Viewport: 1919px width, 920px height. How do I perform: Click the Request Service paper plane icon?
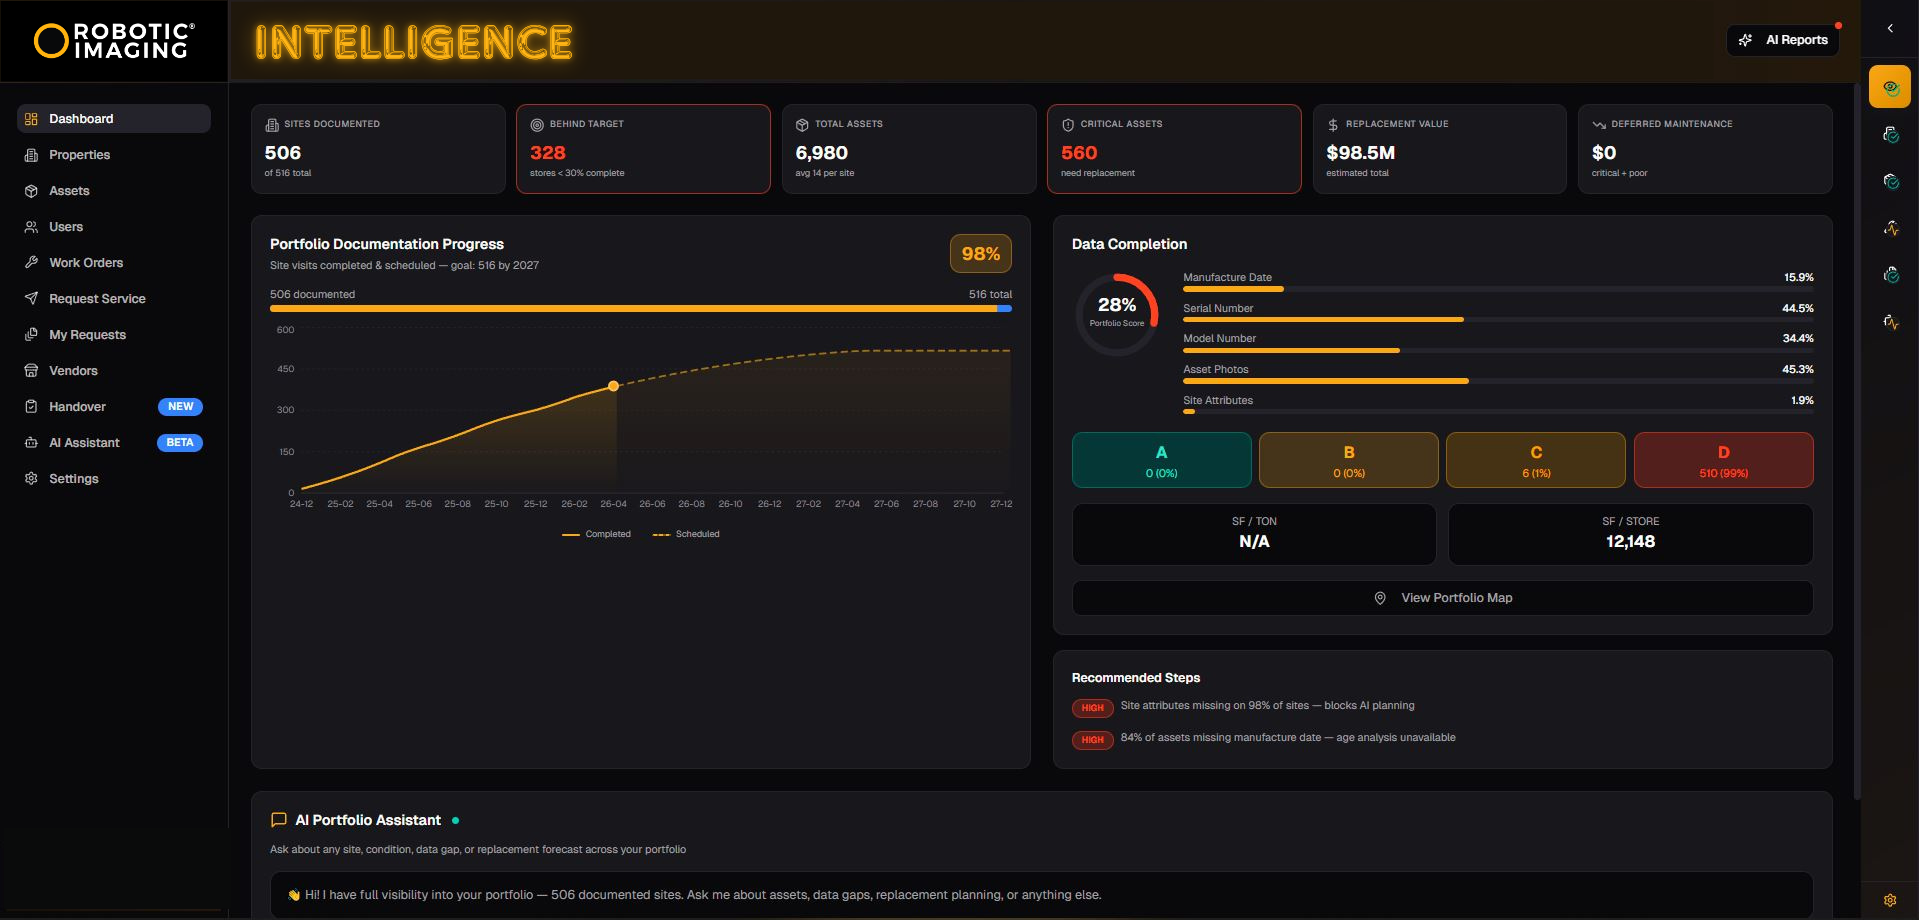coord(31,298)
